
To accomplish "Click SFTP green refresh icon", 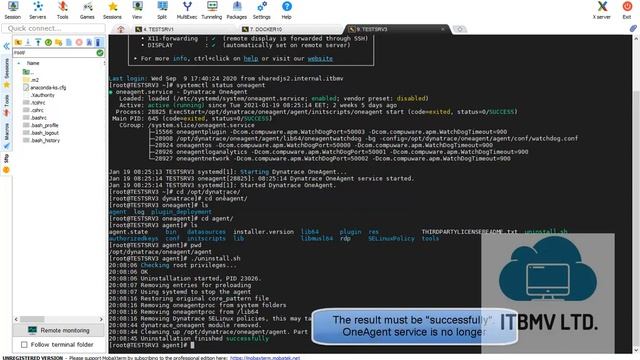I will [x=48, y=42].
